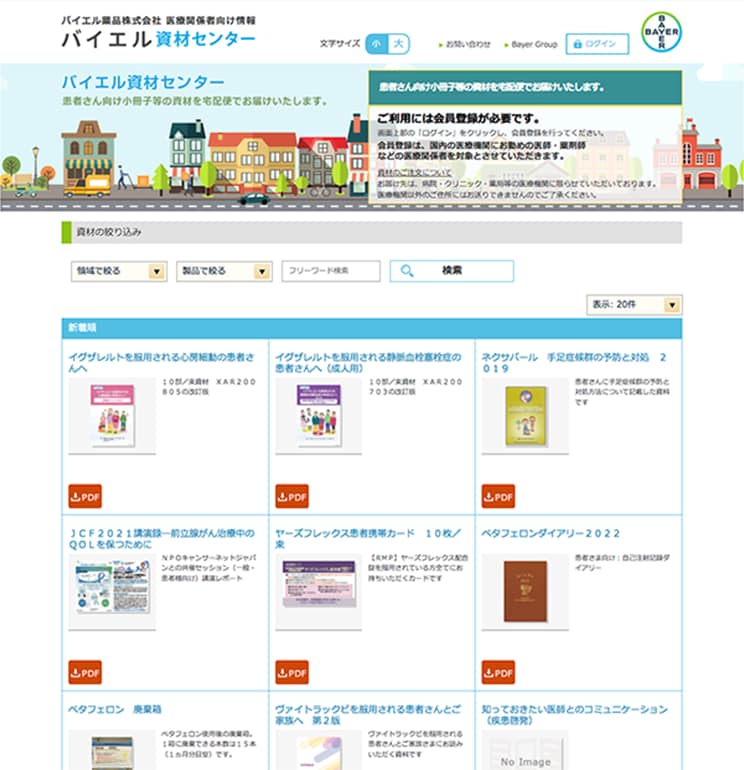
Task: Download PDF for イグザレルト 心房細動 item
Action: point(85,496)
